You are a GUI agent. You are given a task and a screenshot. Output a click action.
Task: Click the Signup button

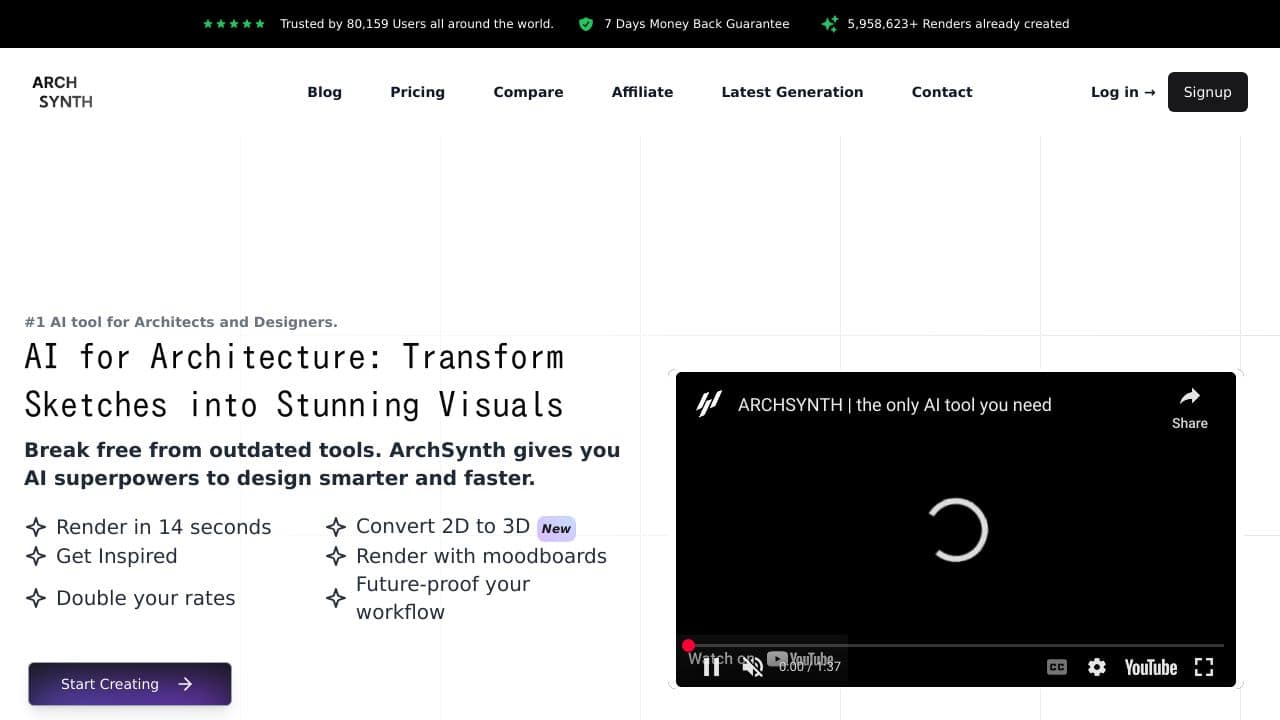(1207, 92)
